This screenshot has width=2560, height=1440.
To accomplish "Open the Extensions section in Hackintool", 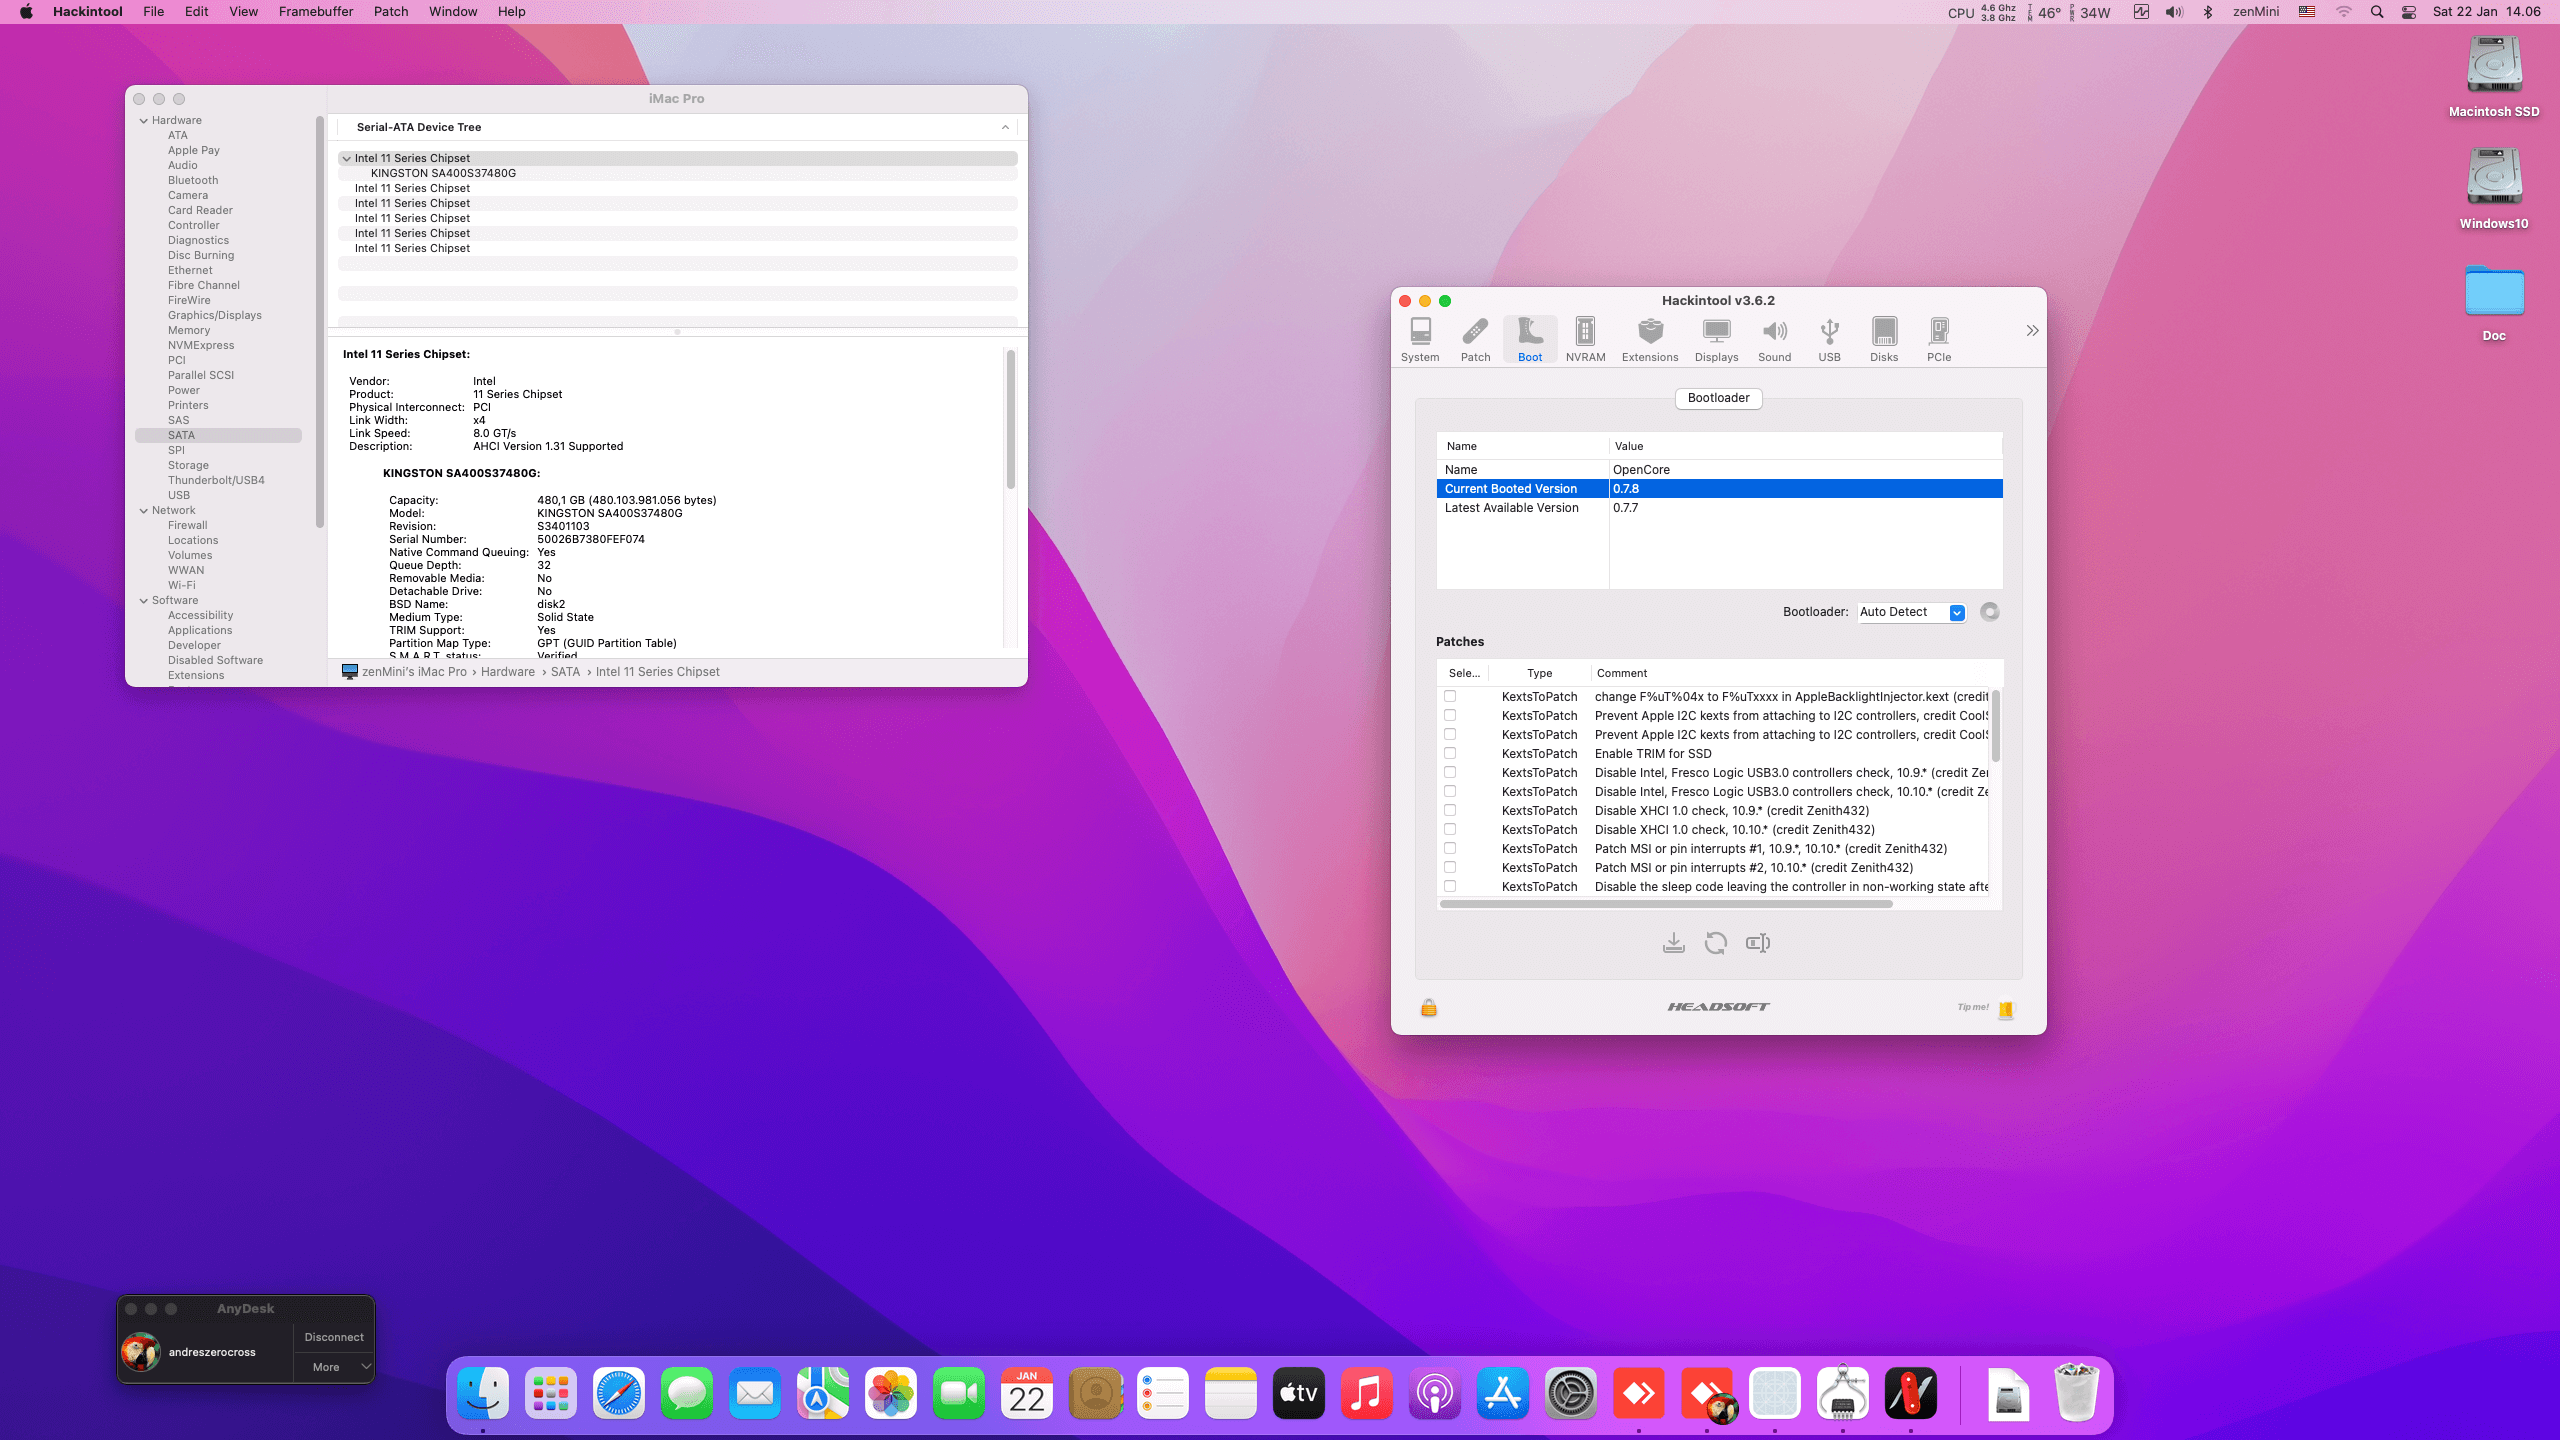I will (x=1650, y=339).
